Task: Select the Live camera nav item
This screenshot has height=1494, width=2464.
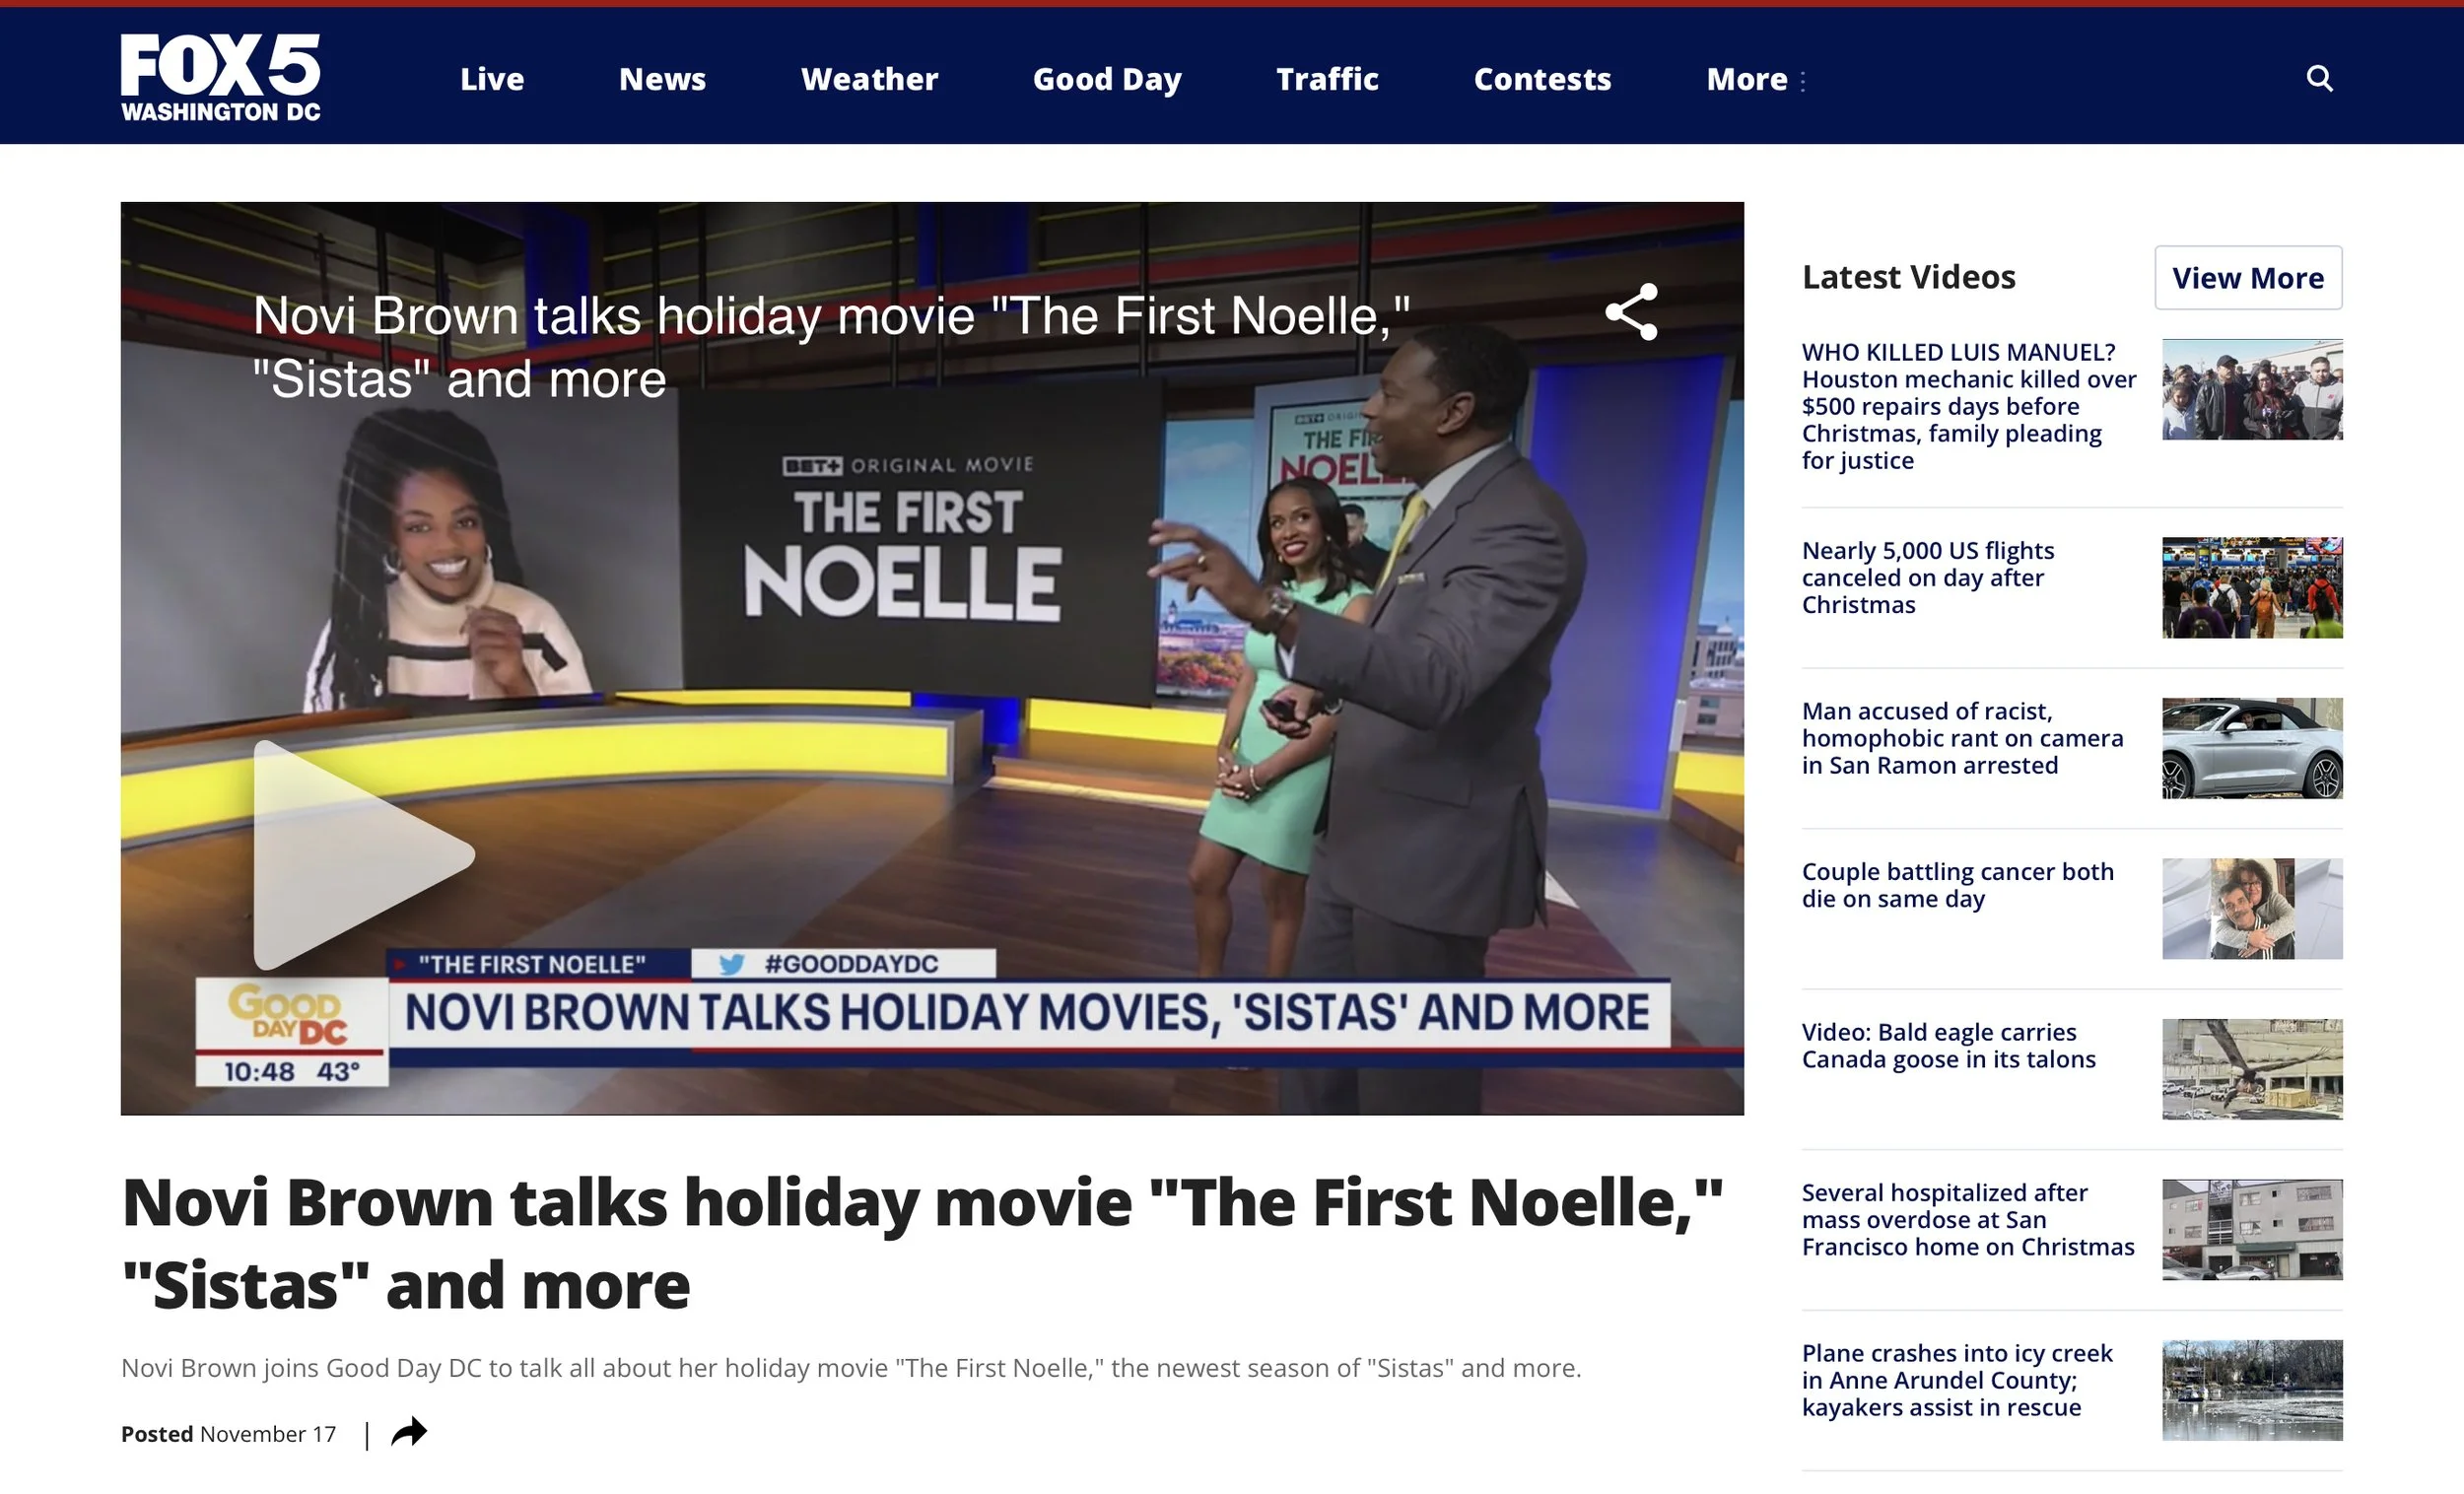Action: (x=492, y=79)
